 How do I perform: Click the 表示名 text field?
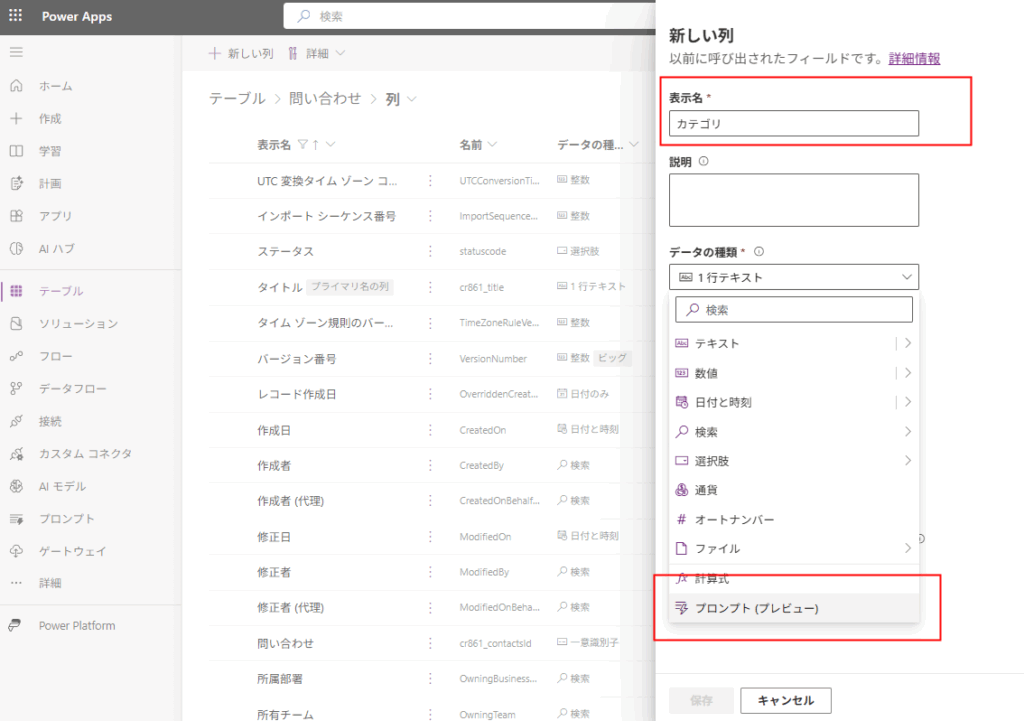[793, 124]
